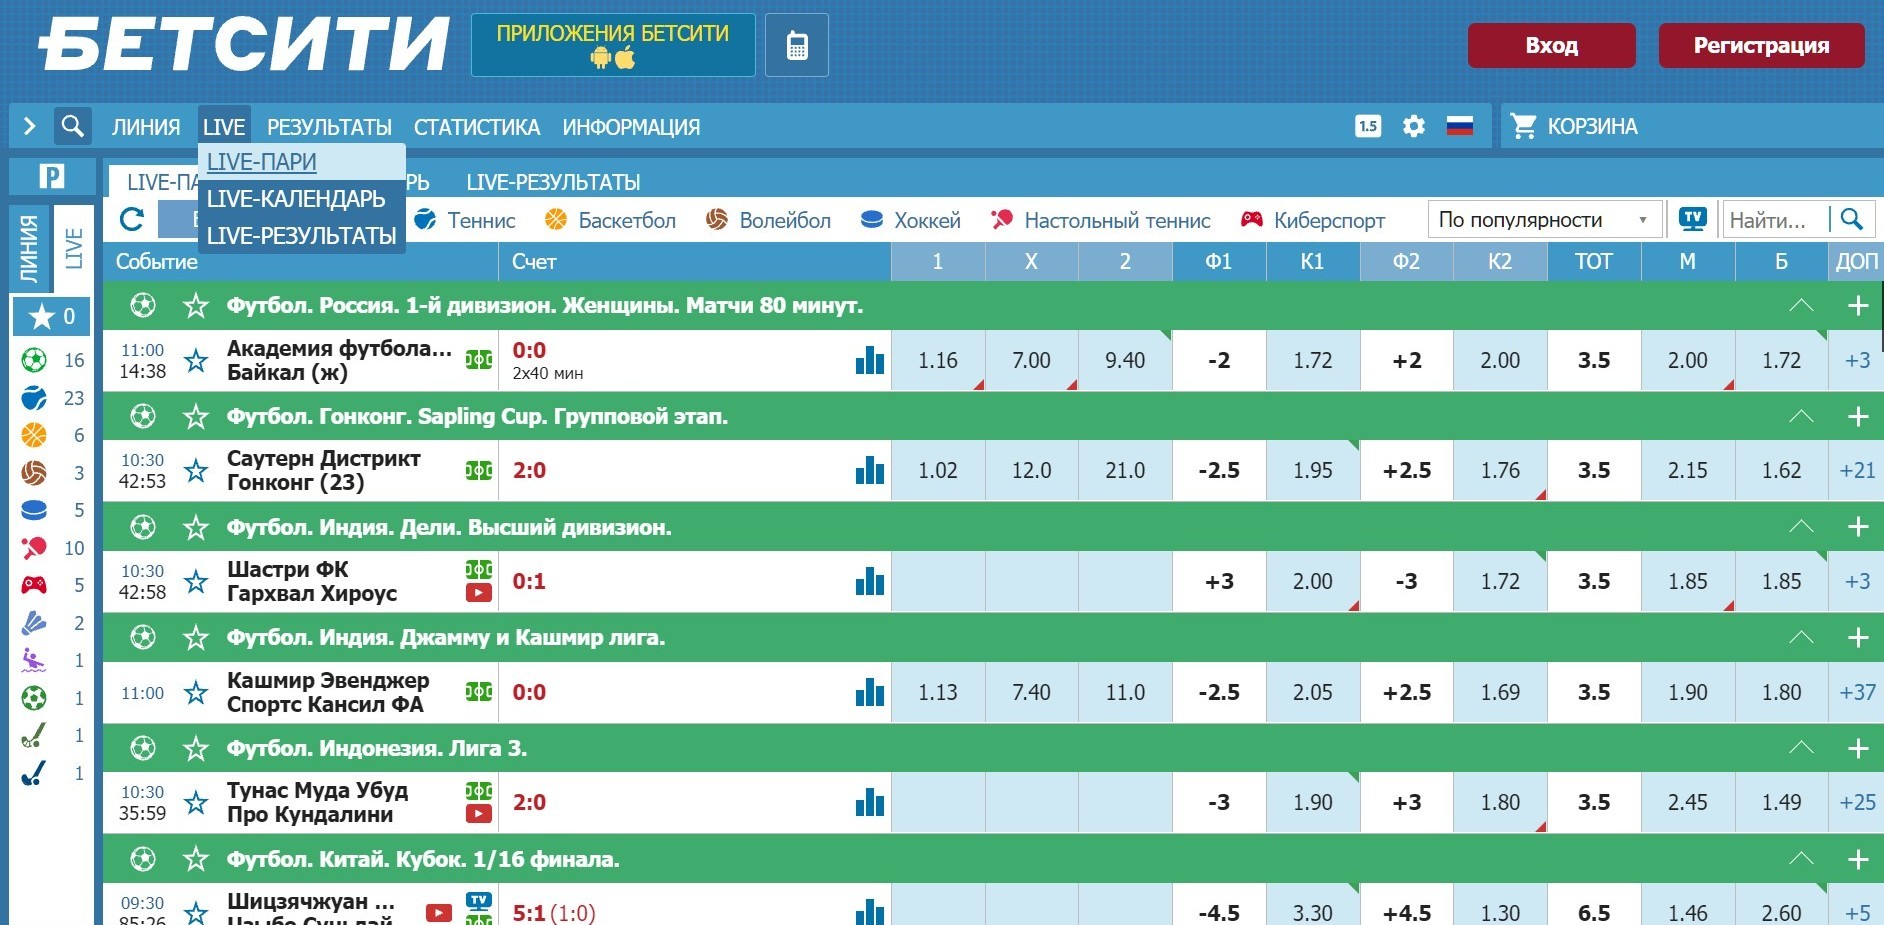
Task: Select table tennis in the left sidebar
Action: pos(34,548)
